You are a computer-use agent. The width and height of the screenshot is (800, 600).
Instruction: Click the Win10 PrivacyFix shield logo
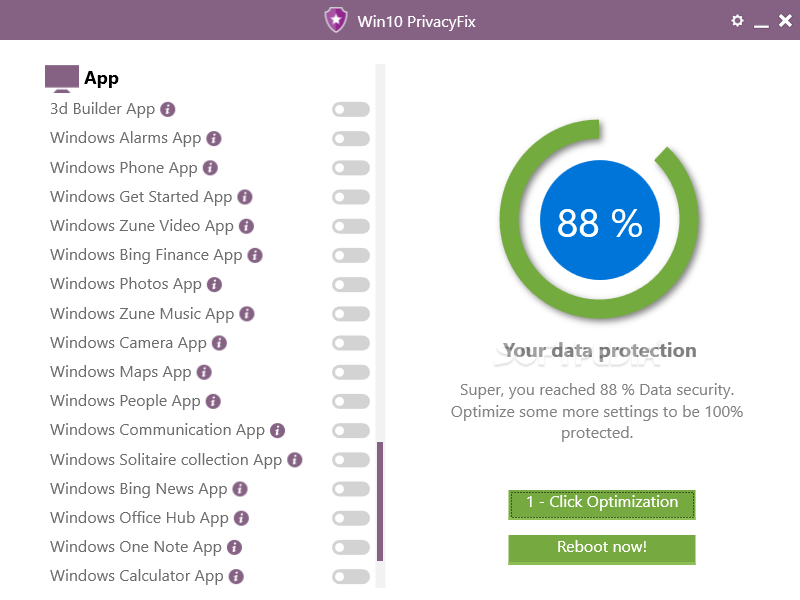coord(336,20)
